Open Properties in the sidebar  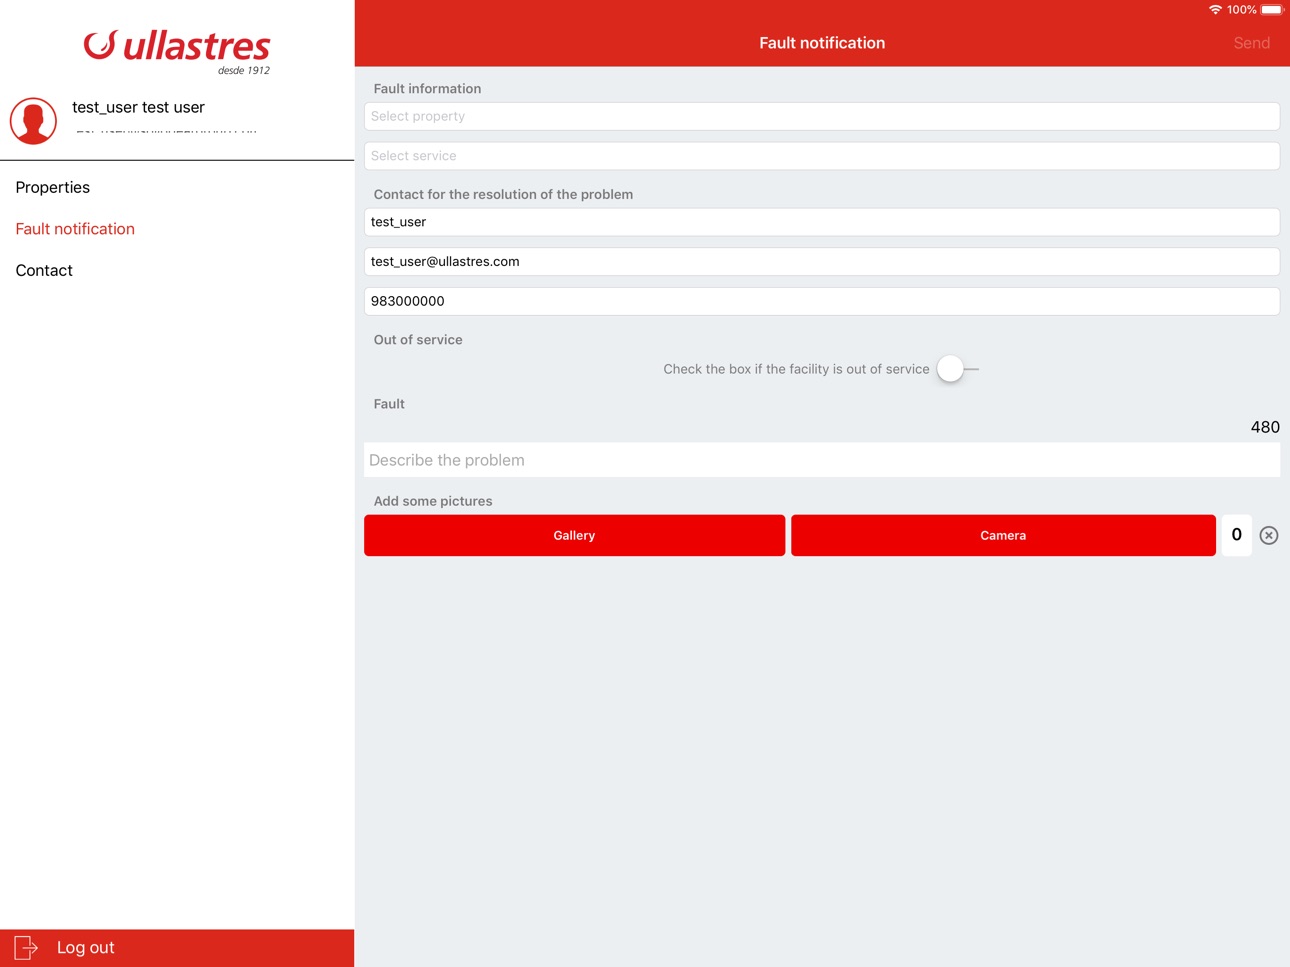[53, 187]
